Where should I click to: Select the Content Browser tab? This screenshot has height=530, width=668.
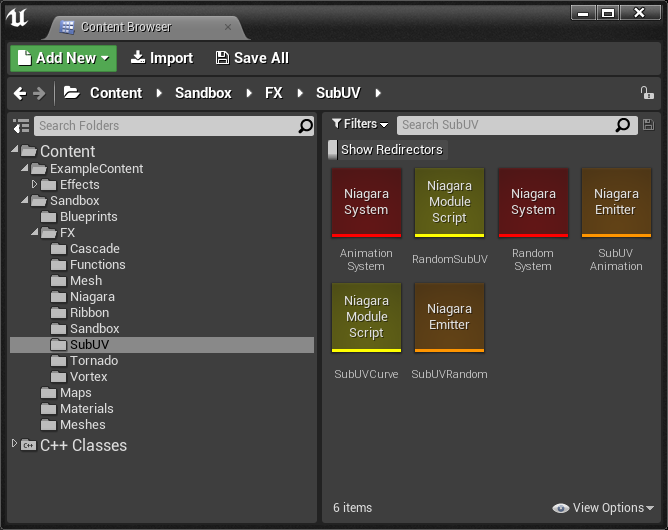(x=147, y=27)
